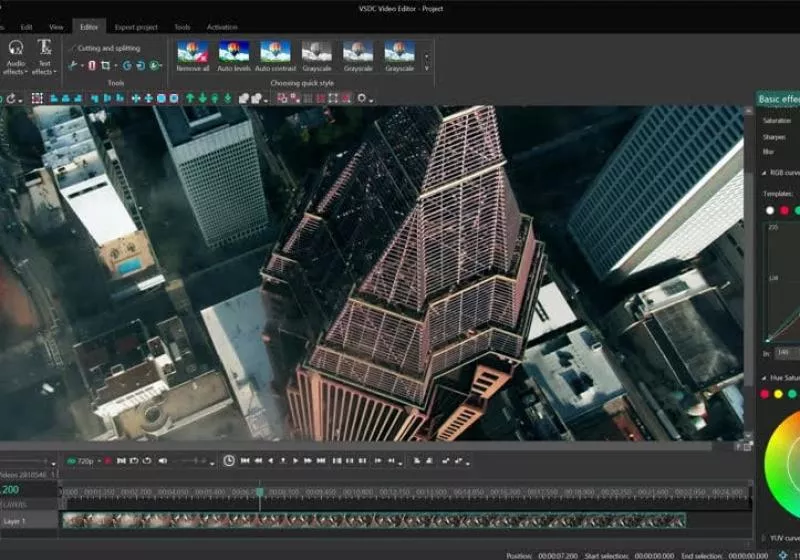Click the green move up arrow icon

tap(190, 98)
